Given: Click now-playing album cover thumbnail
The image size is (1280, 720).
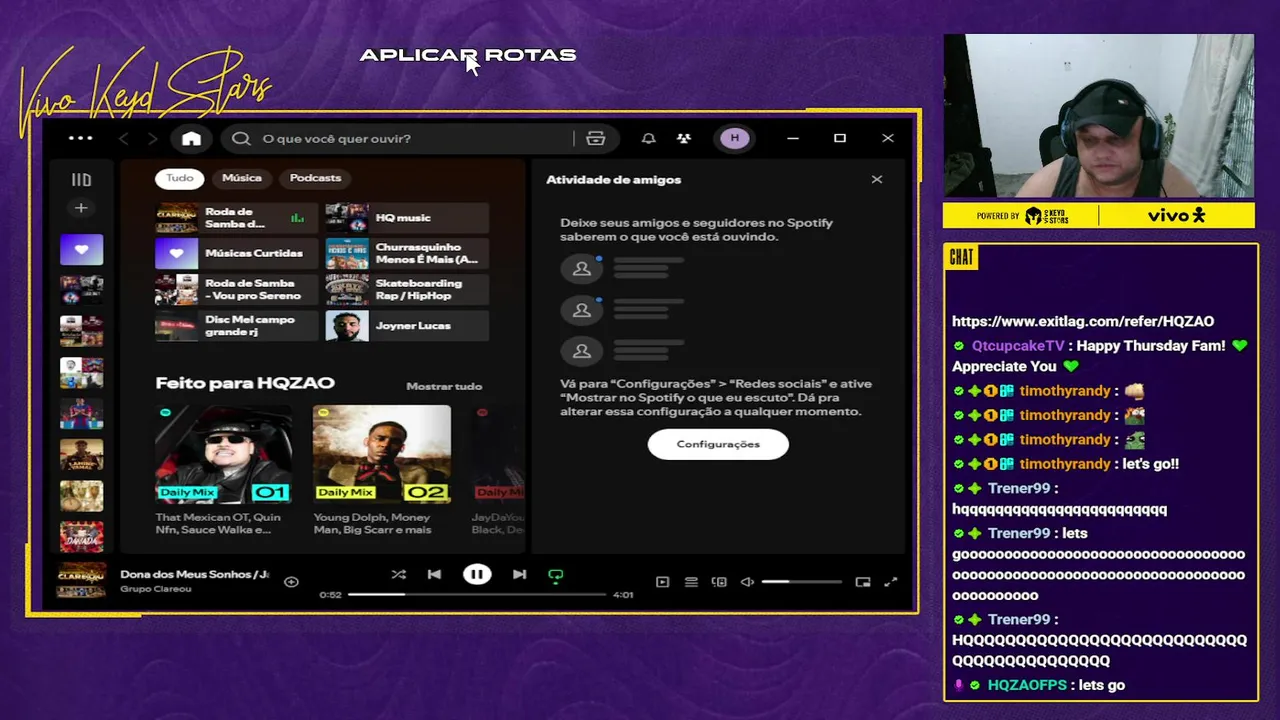Looking at the screenshot, I should tap(81, 581).
